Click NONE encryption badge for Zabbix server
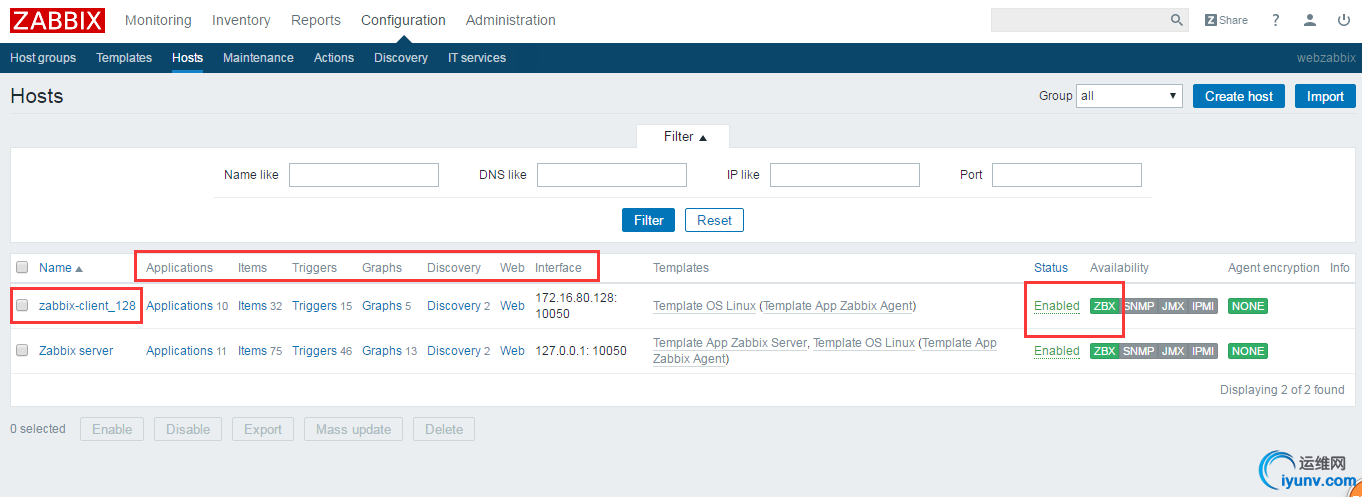This screenshot has height=497, width=1362. pyautogui.click(x=1248, y=351)
